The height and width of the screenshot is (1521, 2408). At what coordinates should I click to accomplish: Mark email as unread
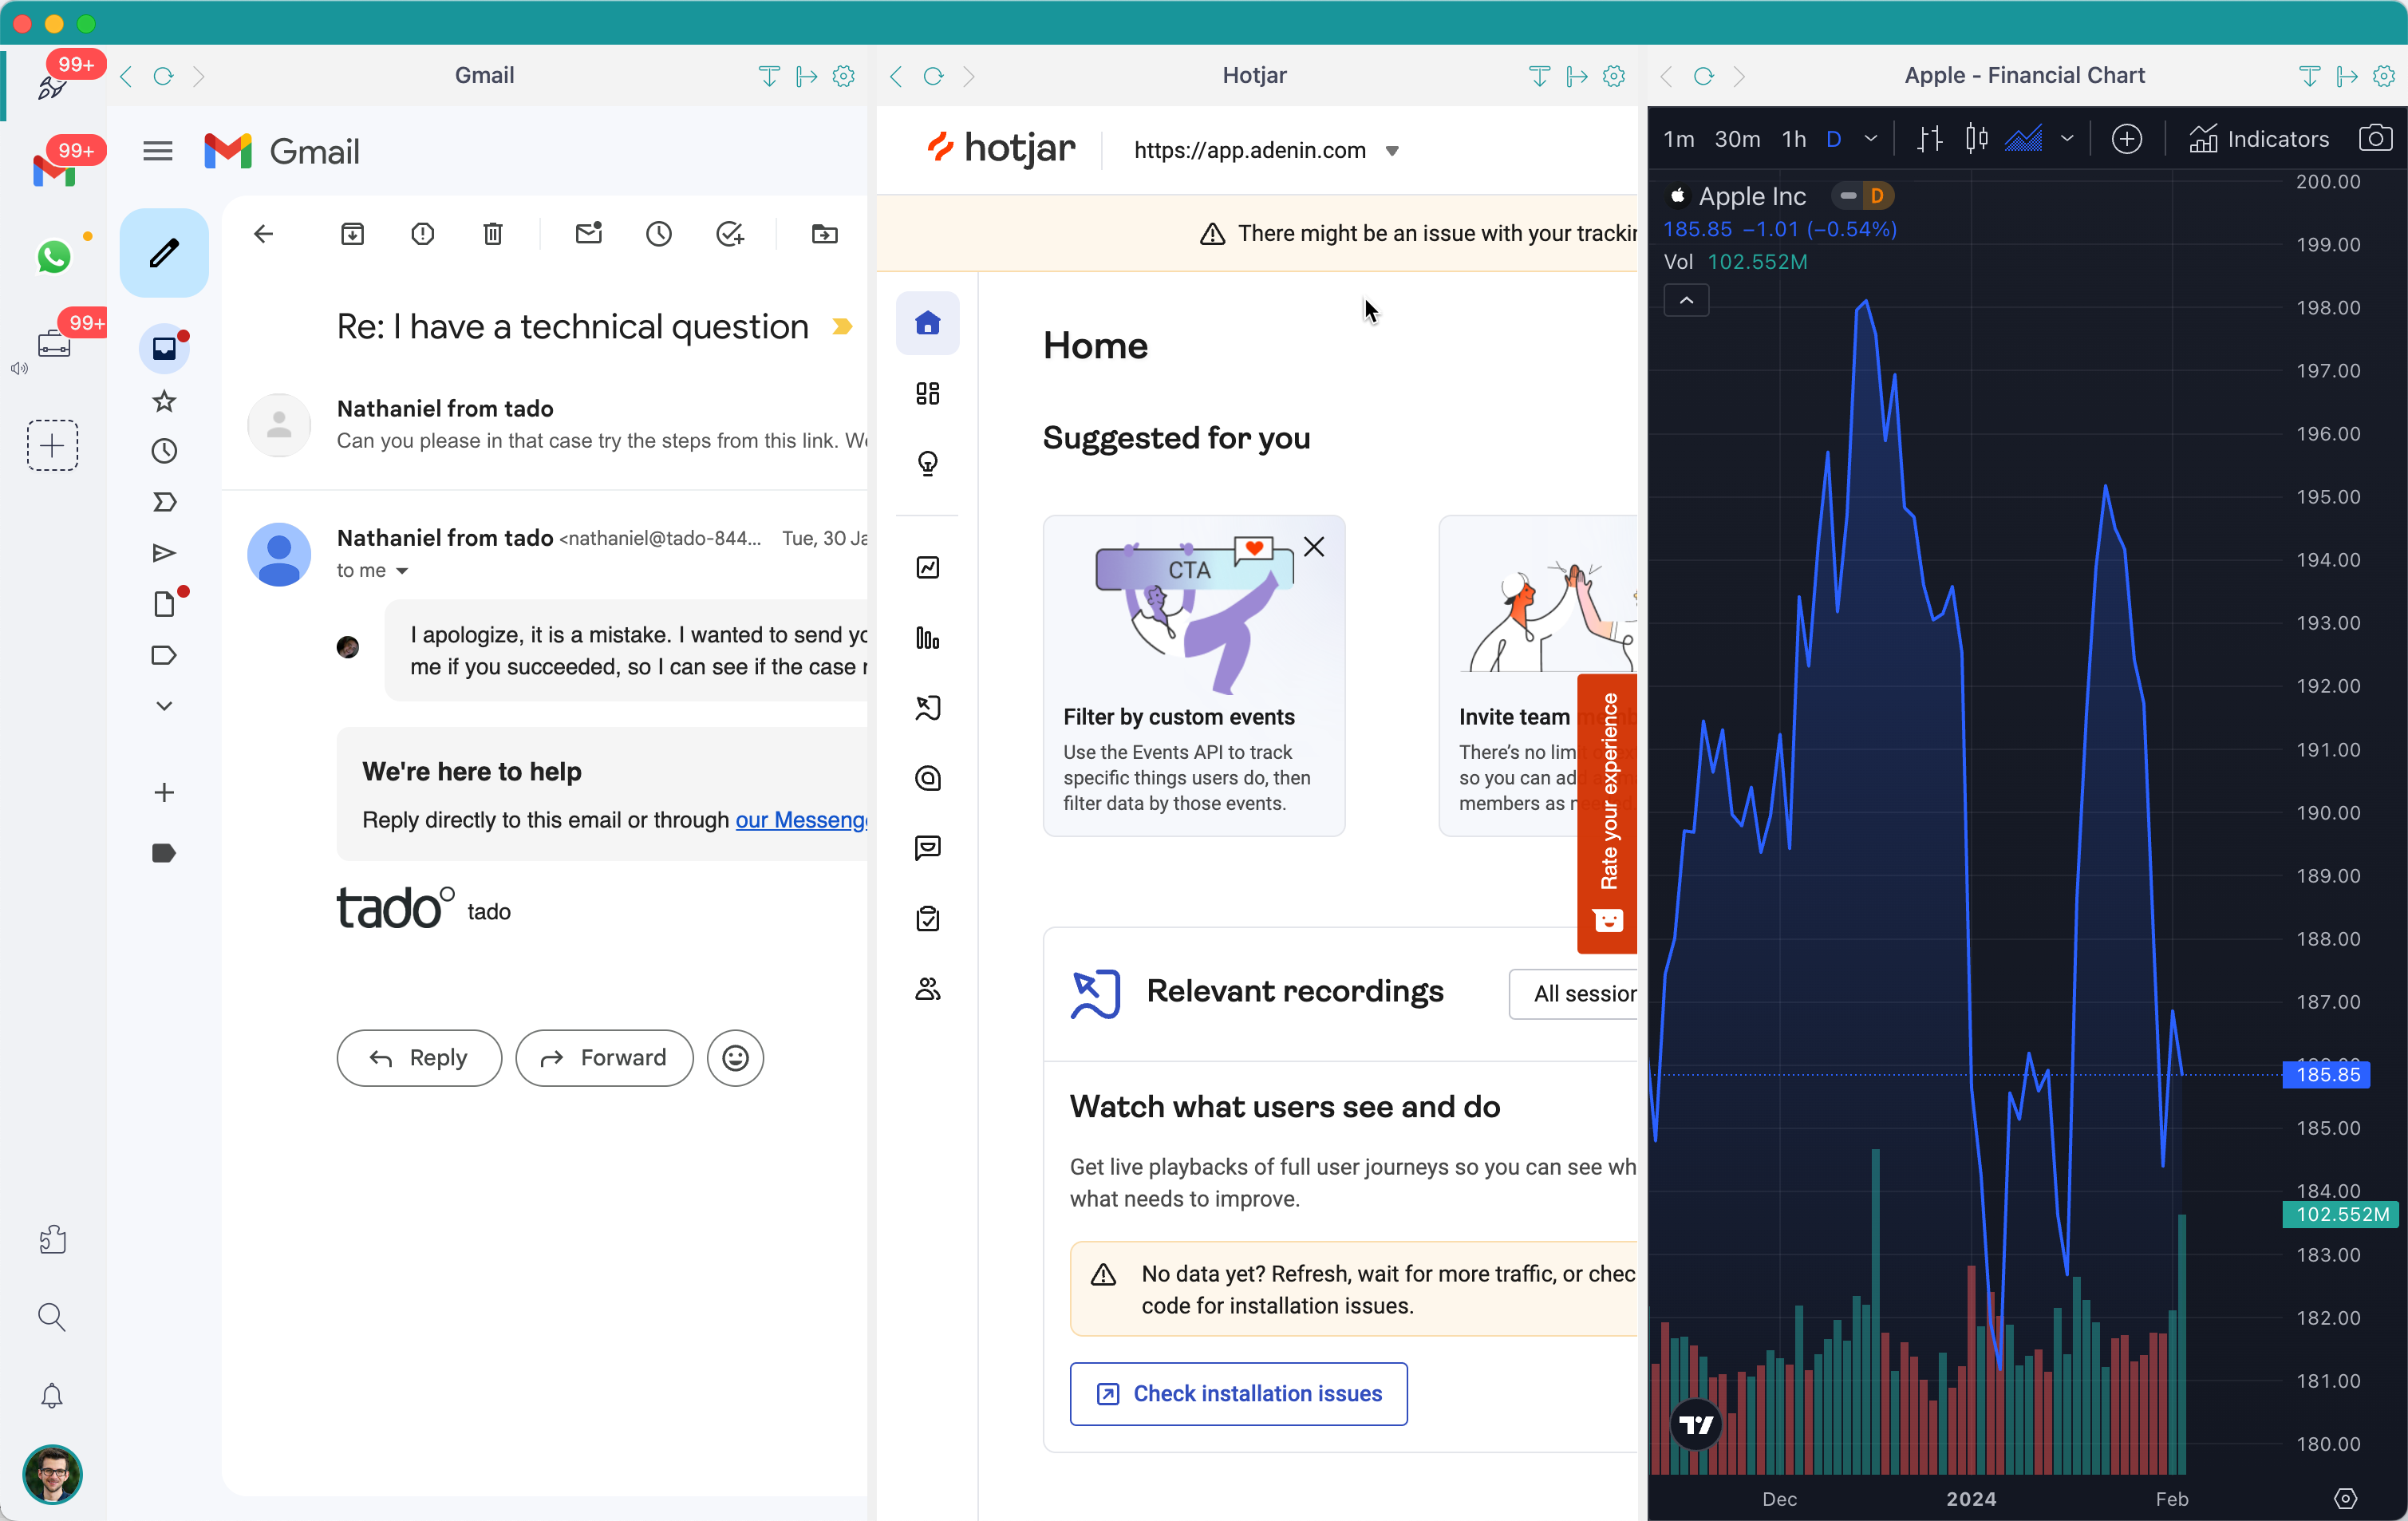pos(589,234)
